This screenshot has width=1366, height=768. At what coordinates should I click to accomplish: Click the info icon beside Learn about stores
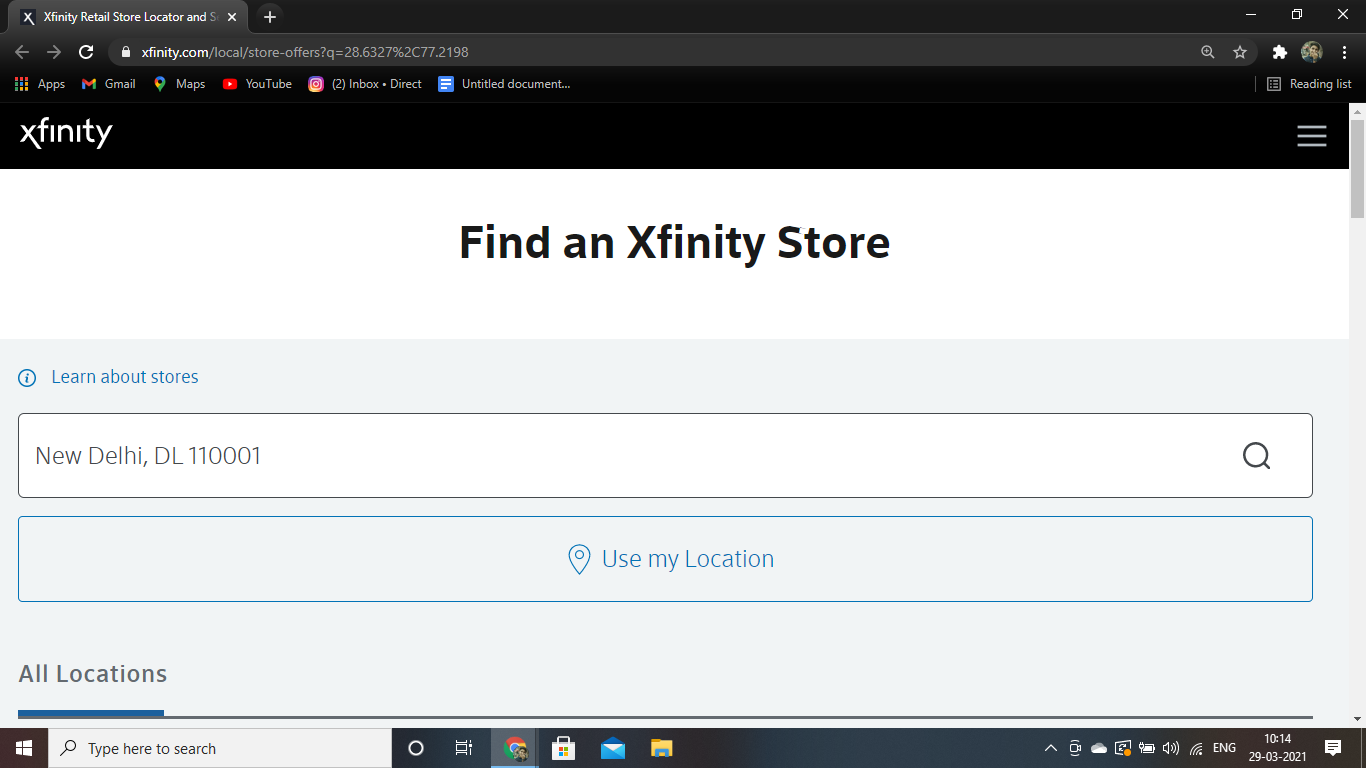(x=28, y=378)
